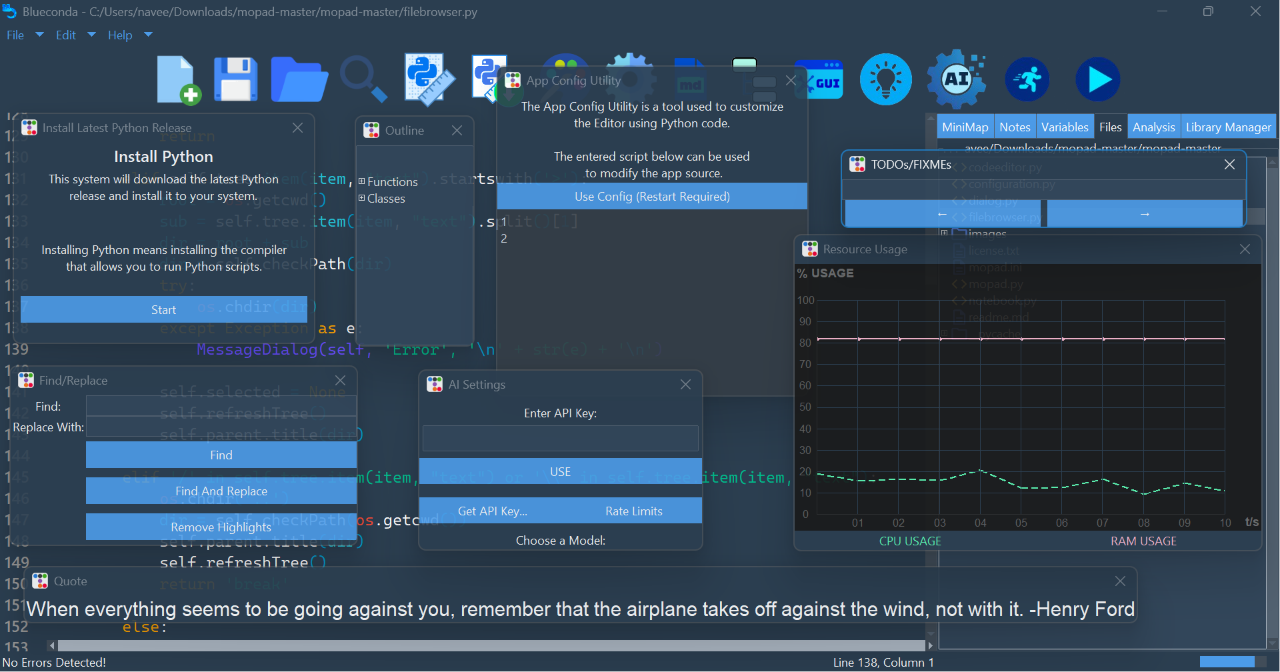This screenshot has width=1280, height=672.
Task: Close the Resource Usage window
Action: (1245, 249)
